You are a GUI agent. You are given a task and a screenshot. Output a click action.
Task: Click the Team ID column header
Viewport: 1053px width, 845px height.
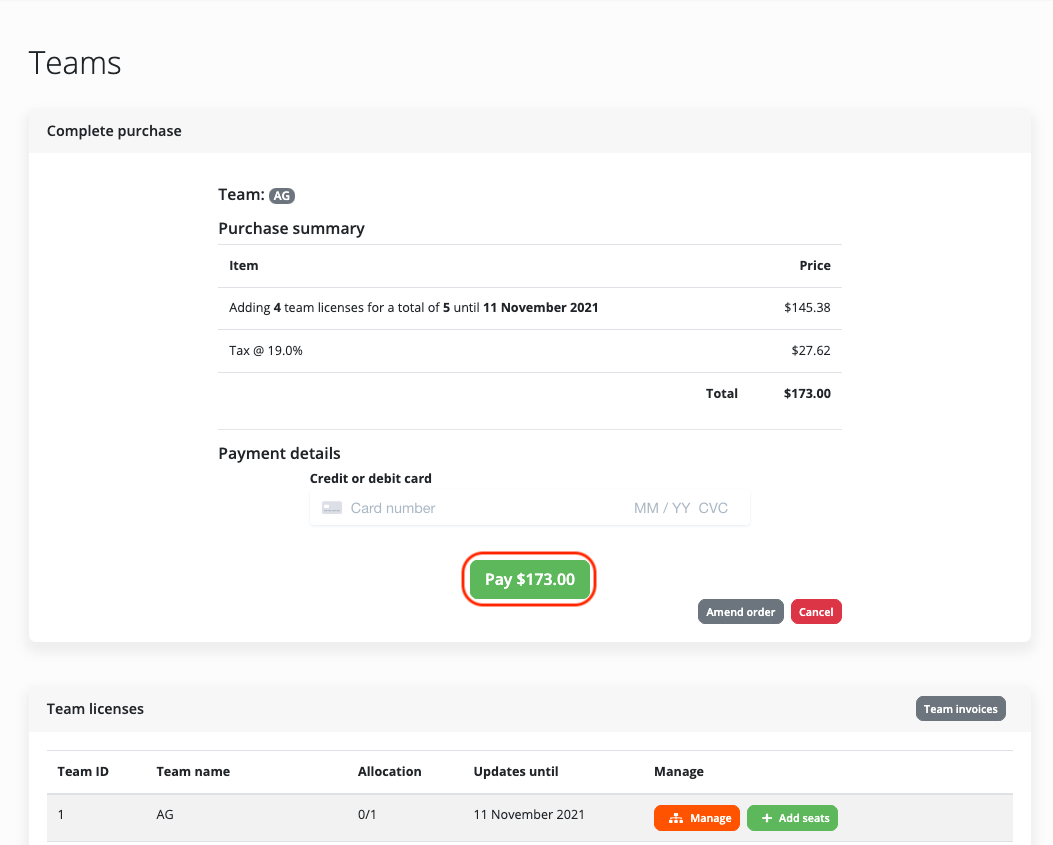83,772
